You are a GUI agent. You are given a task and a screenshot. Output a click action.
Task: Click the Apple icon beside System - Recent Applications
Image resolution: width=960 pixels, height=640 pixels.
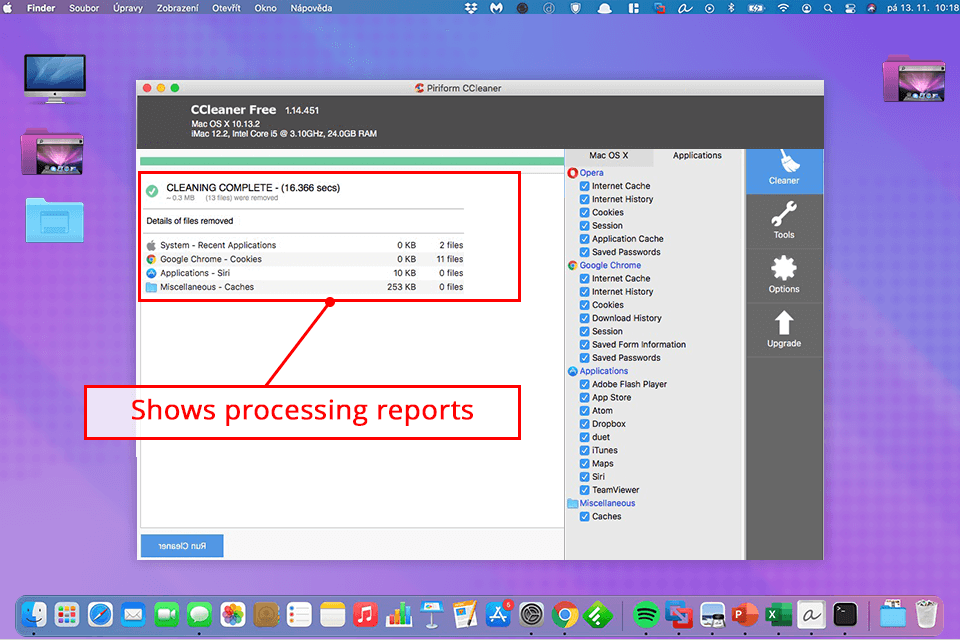pos(151,245)
